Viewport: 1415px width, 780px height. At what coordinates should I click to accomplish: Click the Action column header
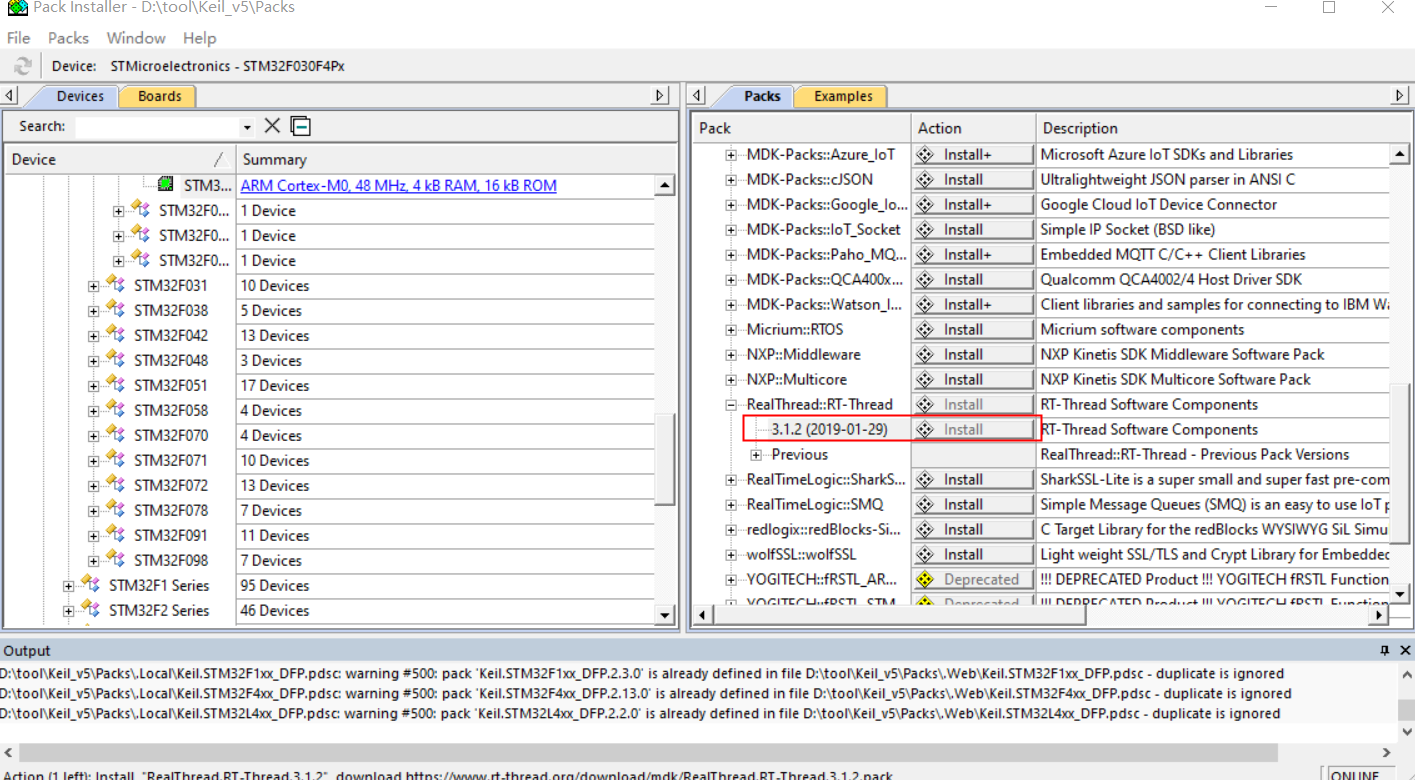tap(973, 128)
